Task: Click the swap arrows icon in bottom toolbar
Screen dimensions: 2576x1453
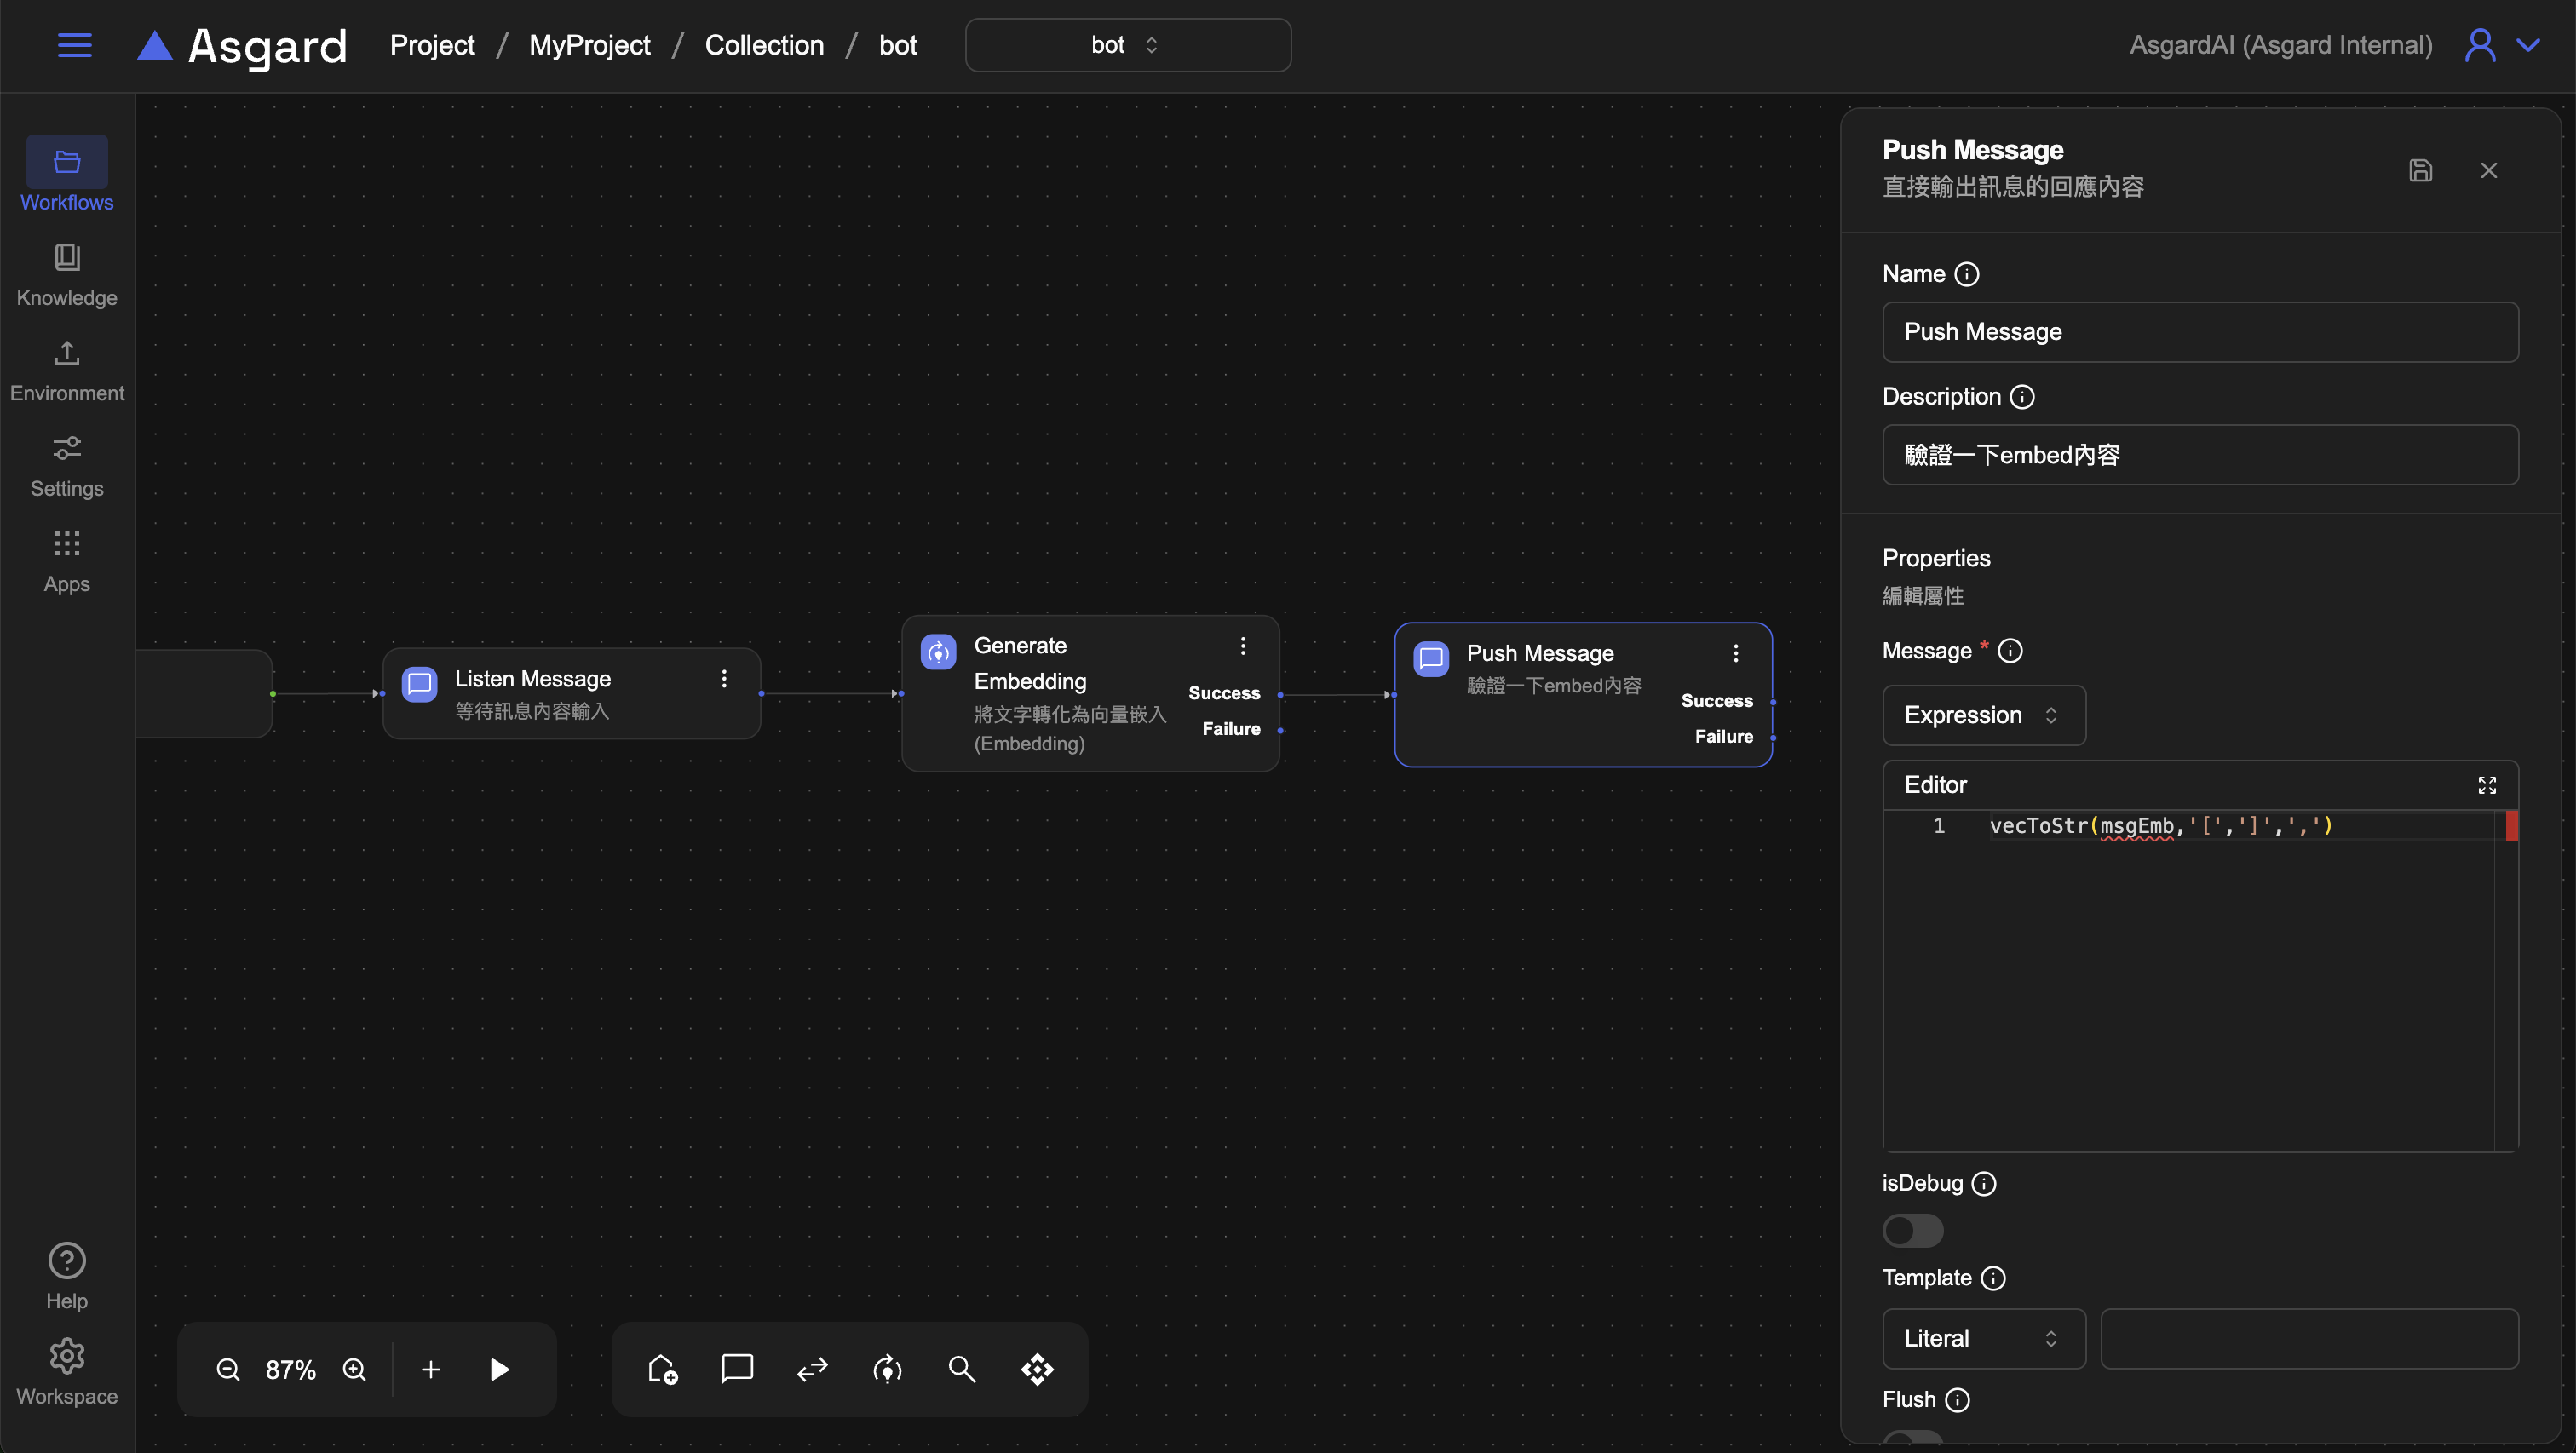Action: pos(812,1368)
